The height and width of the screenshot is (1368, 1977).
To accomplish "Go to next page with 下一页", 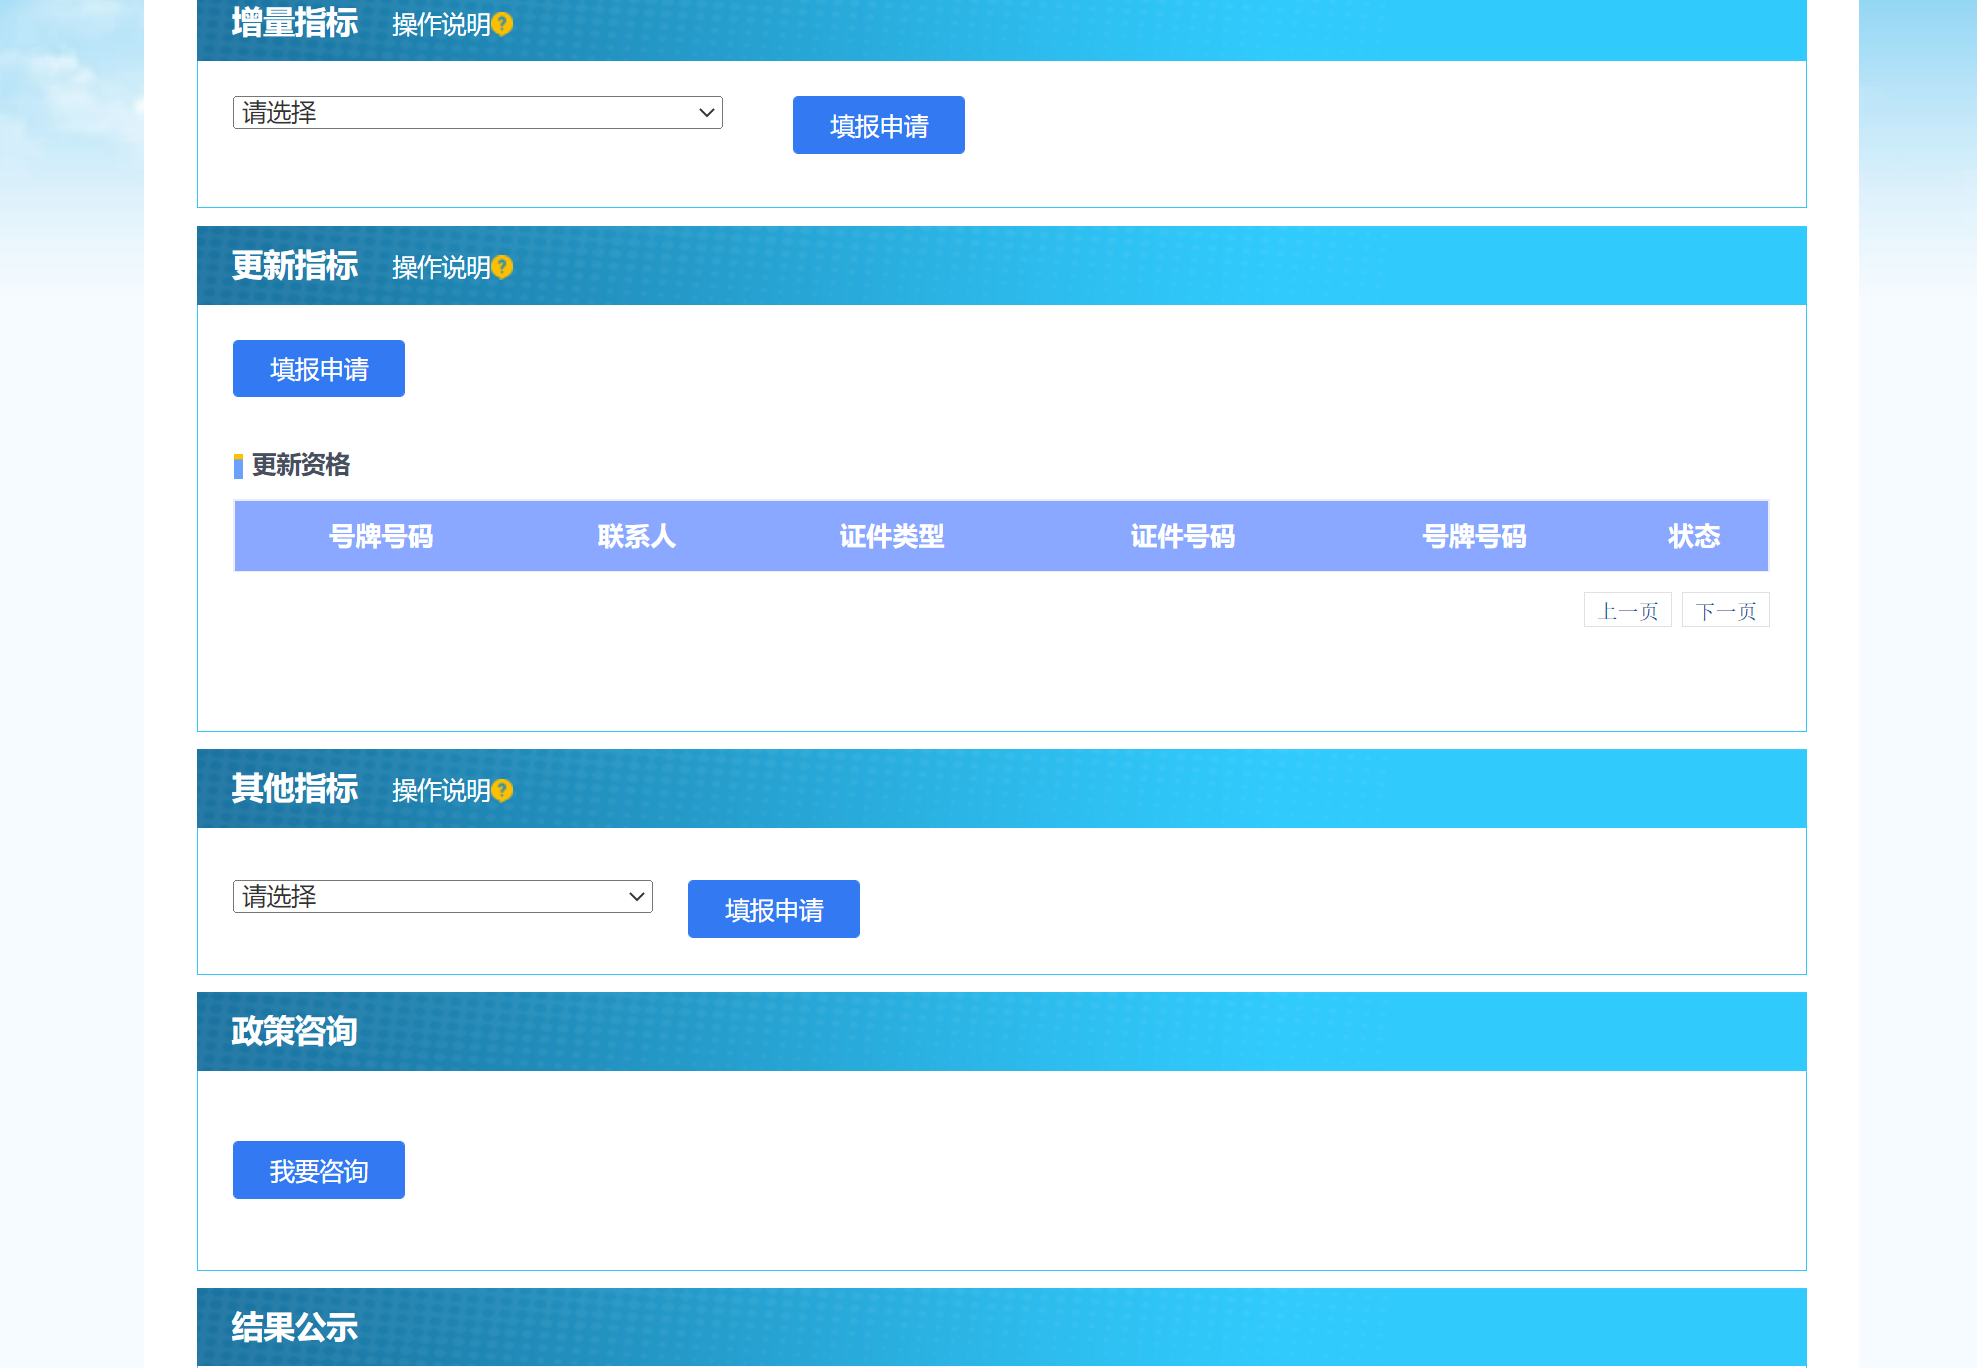I will point(1725,611).
